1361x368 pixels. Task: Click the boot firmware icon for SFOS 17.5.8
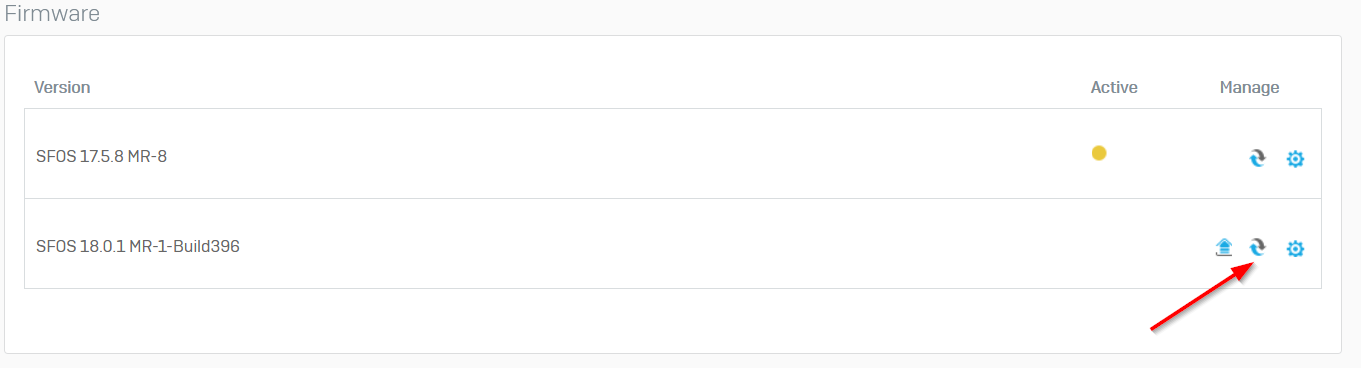pos(1258,158)
